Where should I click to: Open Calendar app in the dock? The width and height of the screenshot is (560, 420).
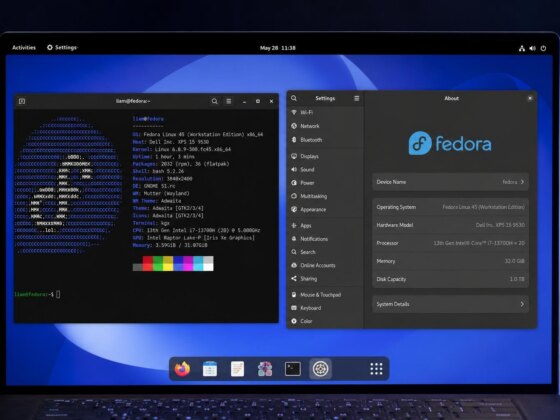(210, 369)
